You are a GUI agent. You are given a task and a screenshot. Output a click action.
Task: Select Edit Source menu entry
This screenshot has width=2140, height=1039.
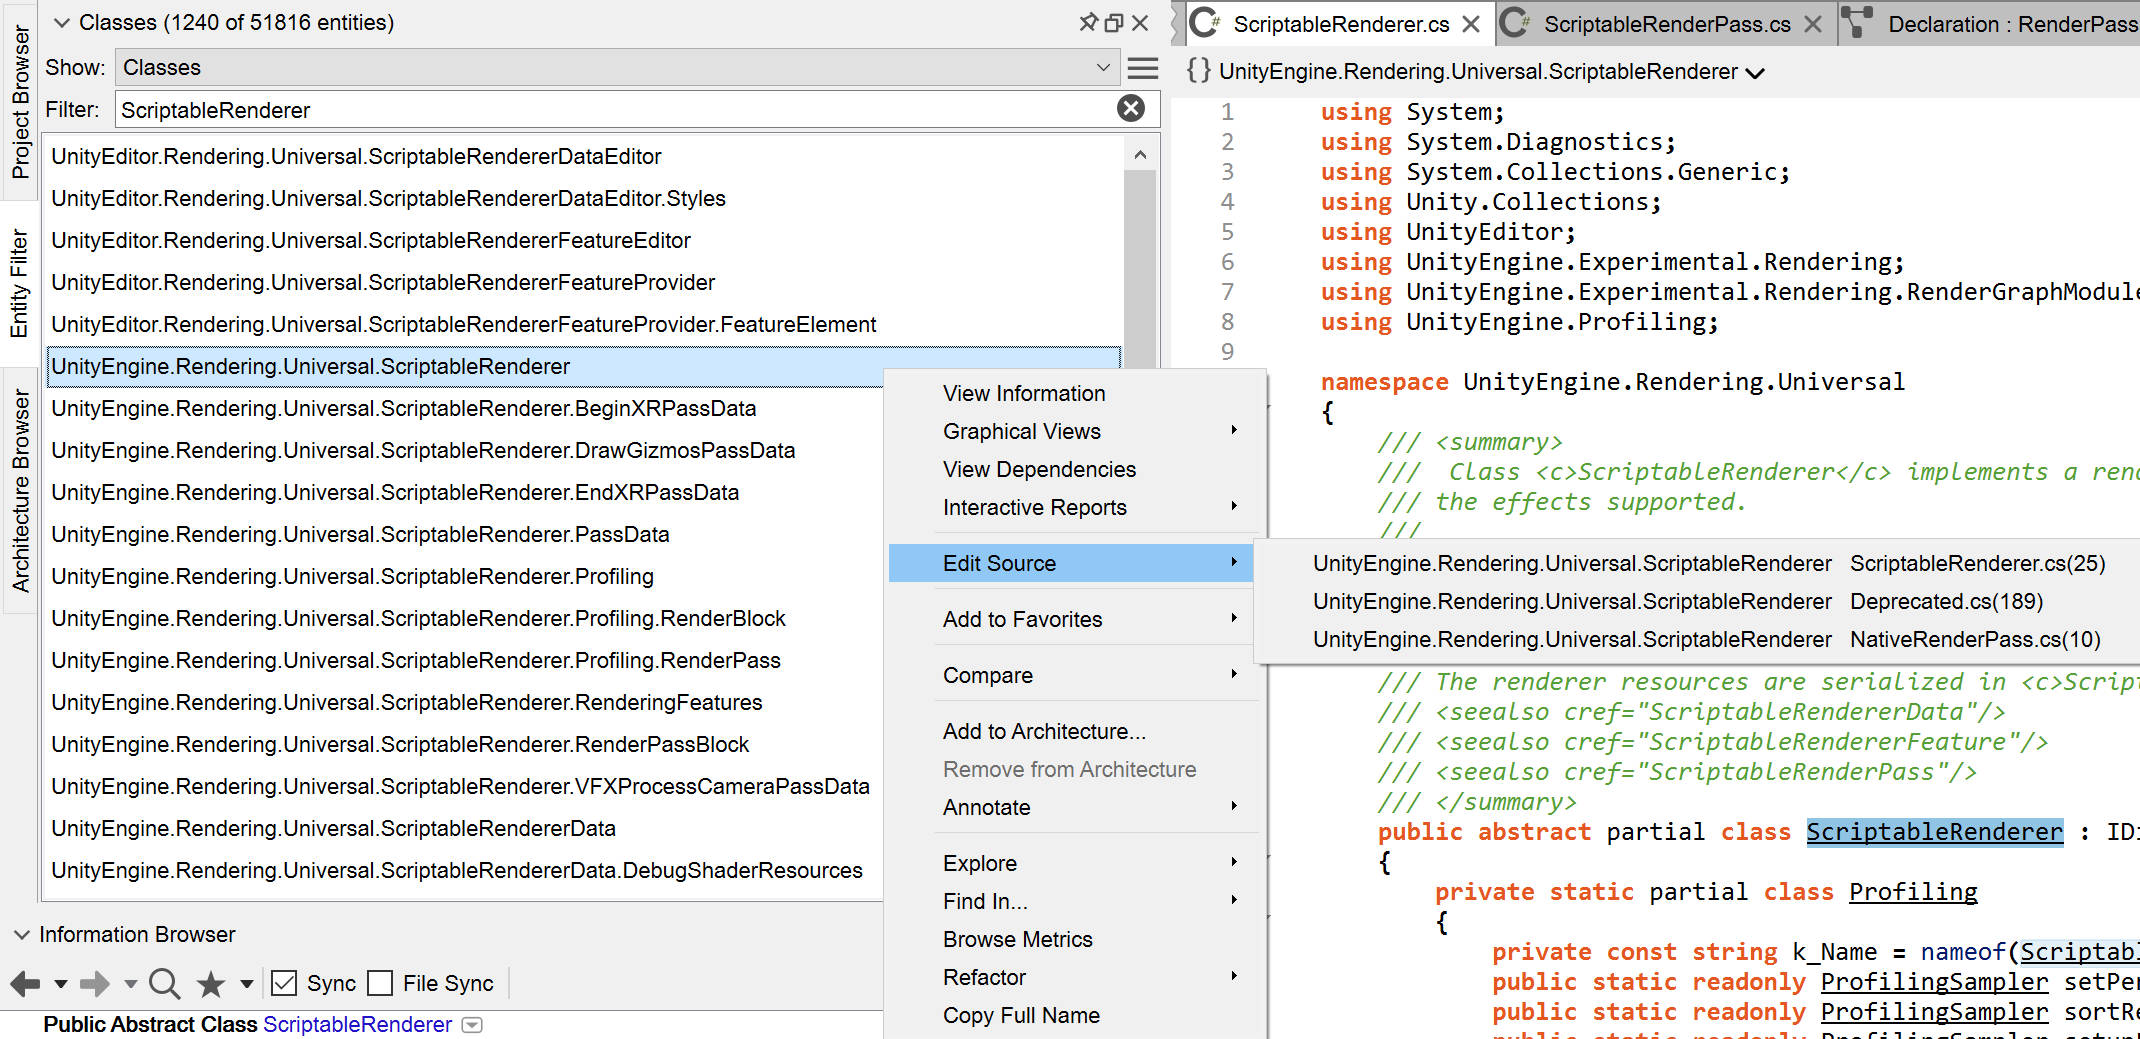click(1071, 563)
